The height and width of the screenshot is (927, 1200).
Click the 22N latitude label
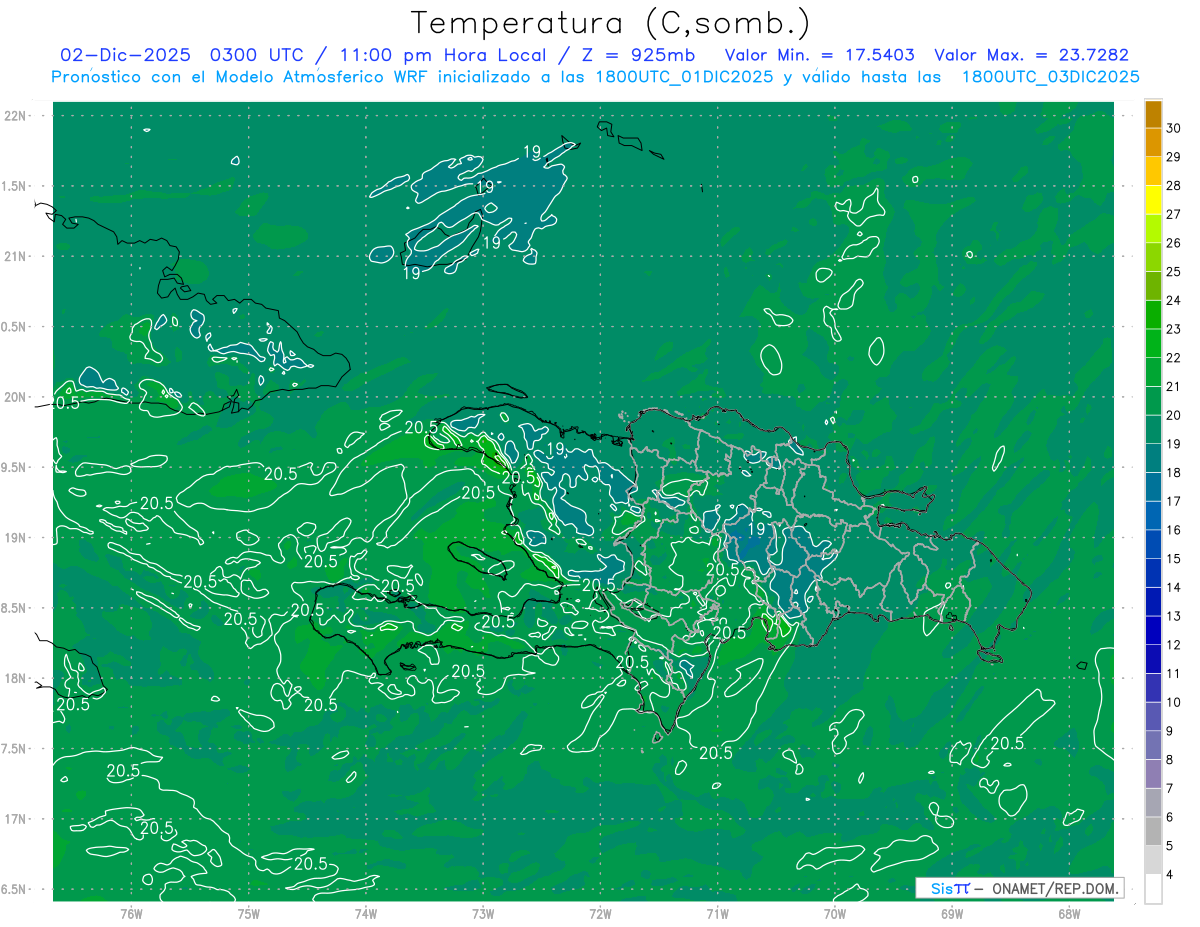click(16, 115)
